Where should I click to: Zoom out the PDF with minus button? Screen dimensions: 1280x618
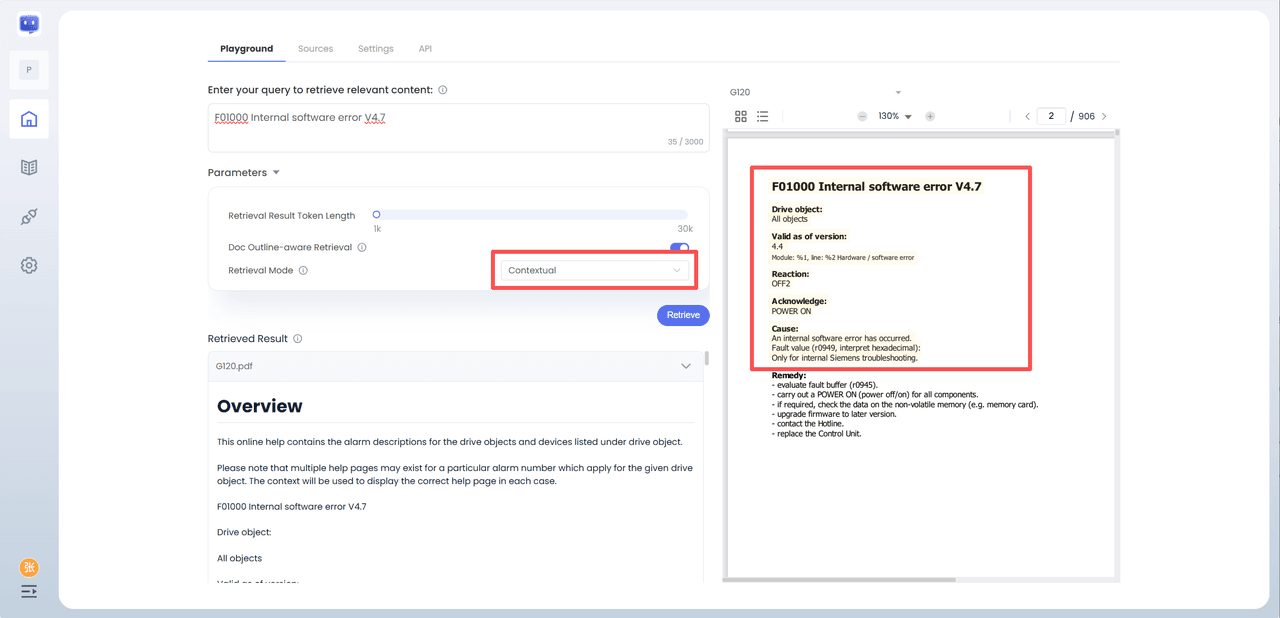point(862,117)
